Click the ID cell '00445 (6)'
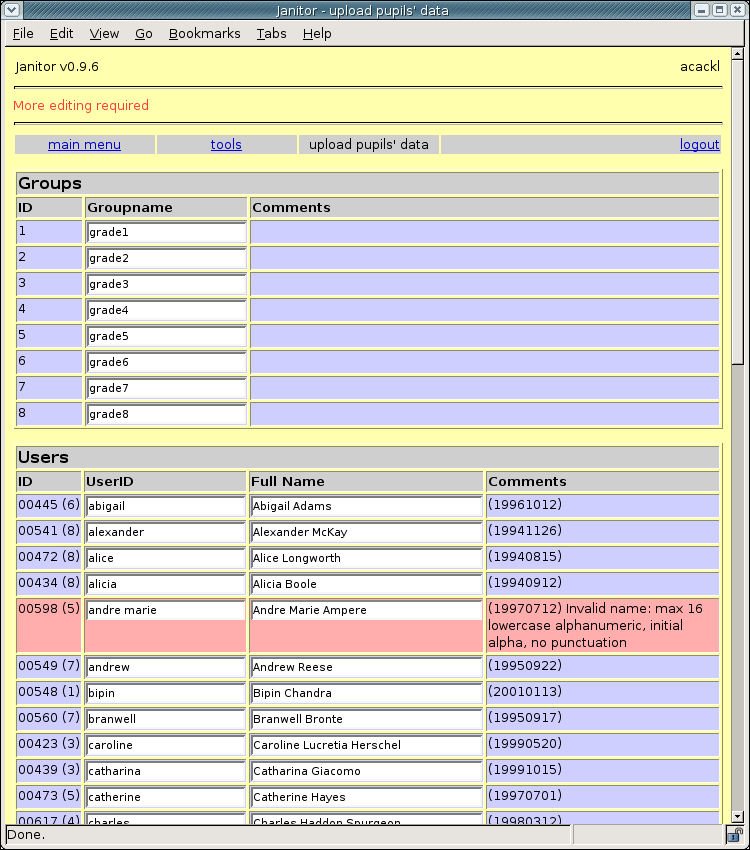 (x=49, y=505)
